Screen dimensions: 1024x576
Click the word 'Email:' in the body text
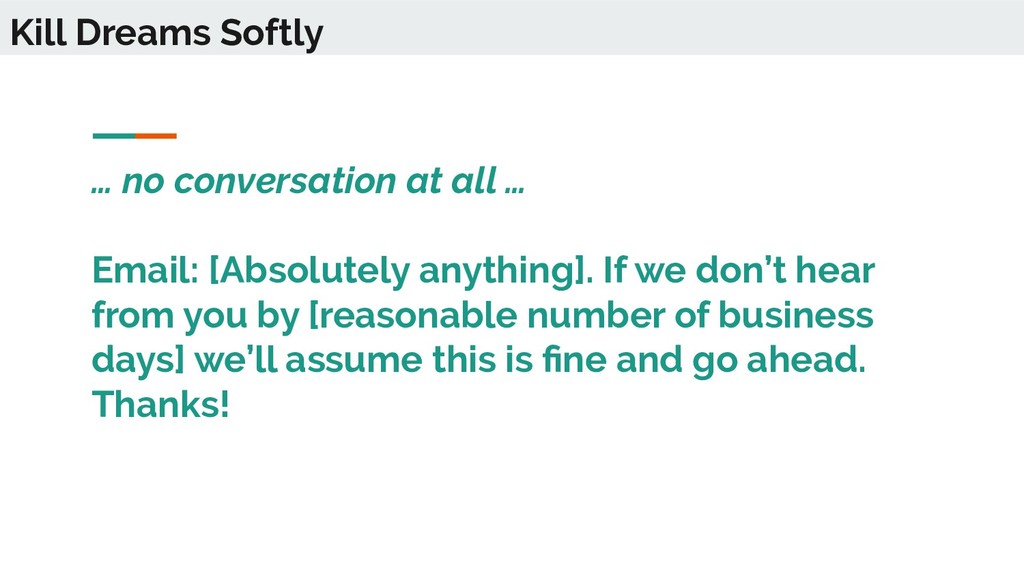[x=145, y=270]
